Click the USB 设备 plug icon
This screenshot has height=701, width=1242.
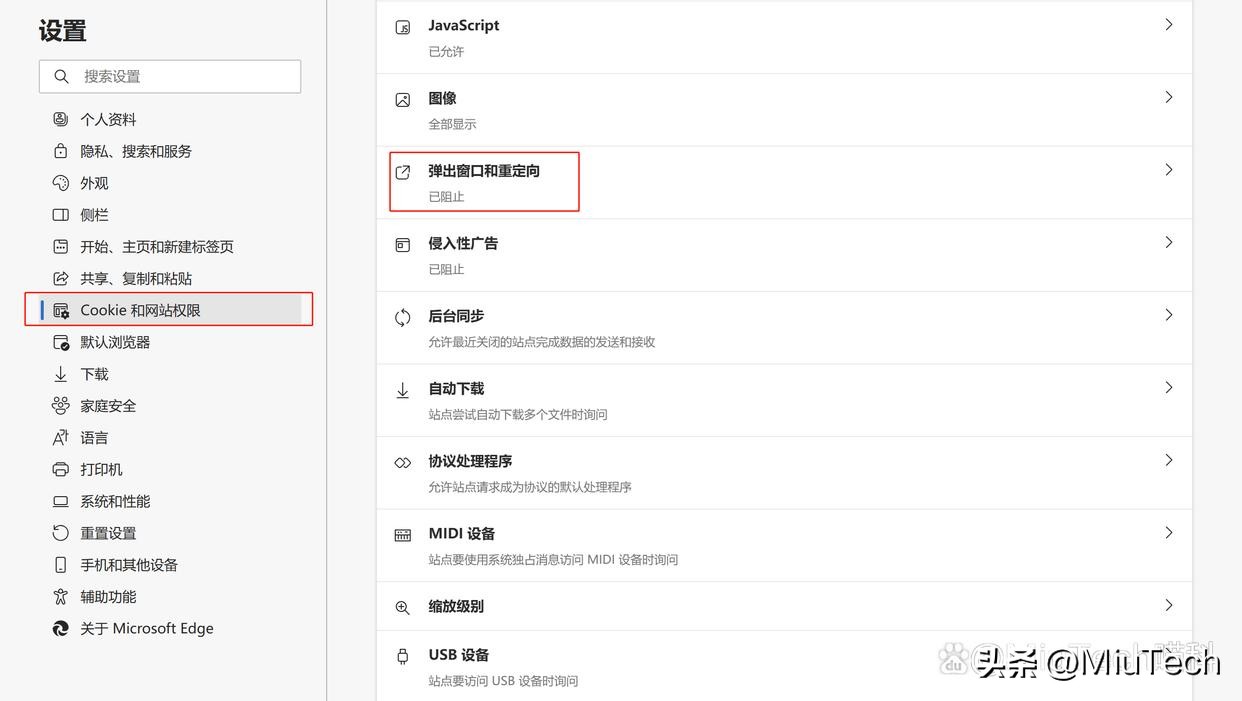click(403, 656)
